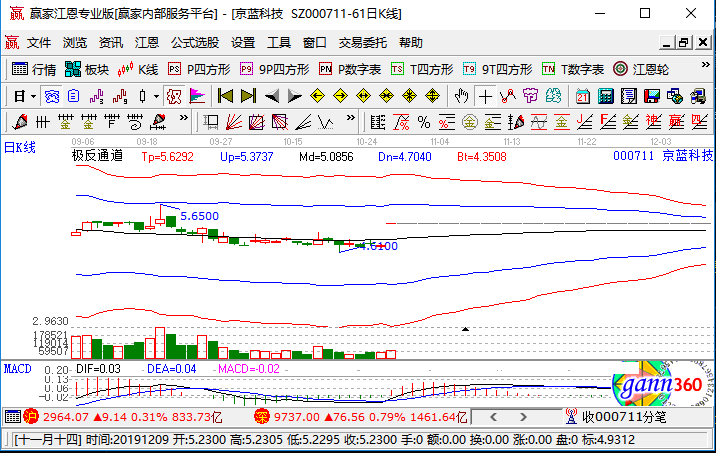Step chart forward with black right triangle

pyautogui.click(x=295, y=96)
